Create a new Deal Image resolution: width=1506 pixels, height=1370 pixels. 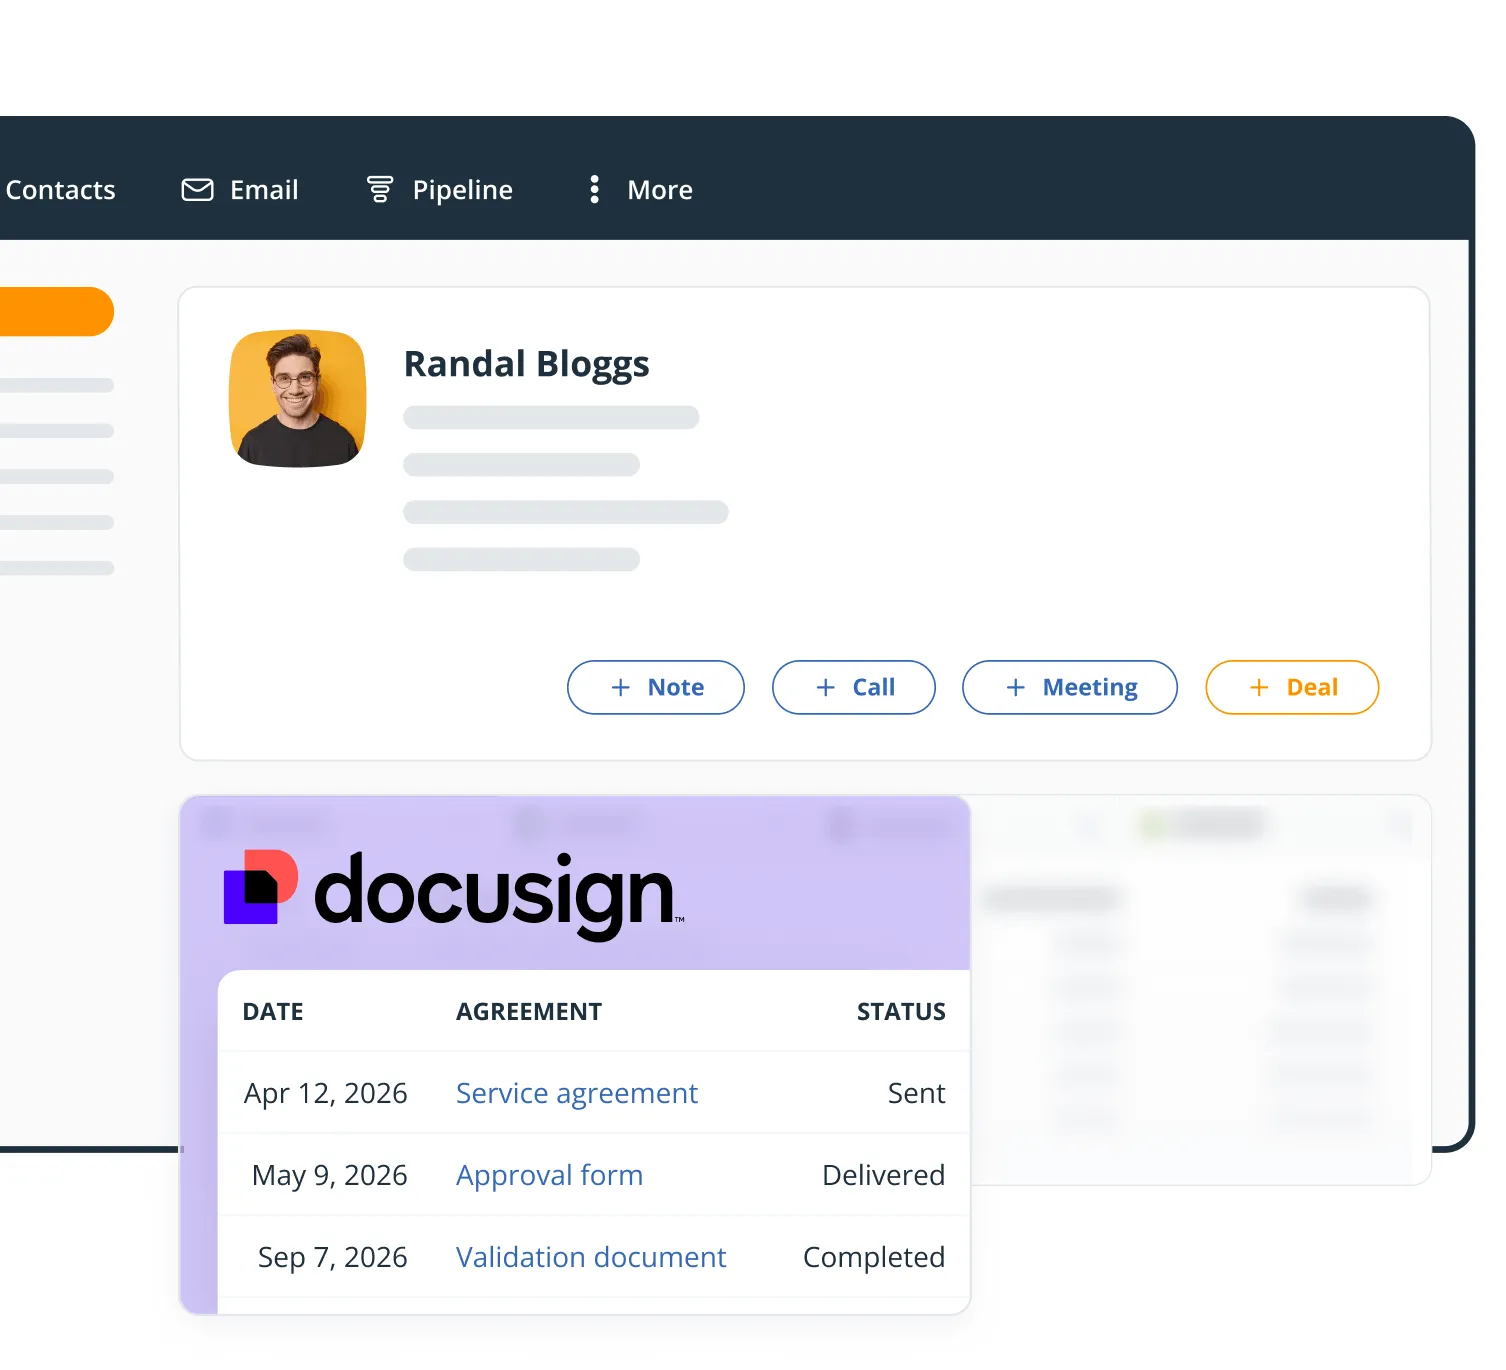pos(1292,687)
